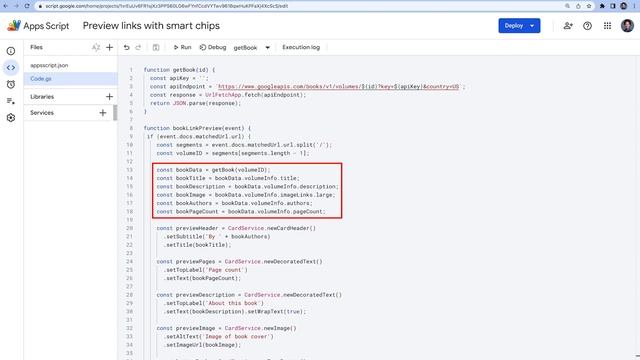The height and width of the screenshot is (360, 640).
Task: Open the getBook function selector dropdown
Action: 251,48
